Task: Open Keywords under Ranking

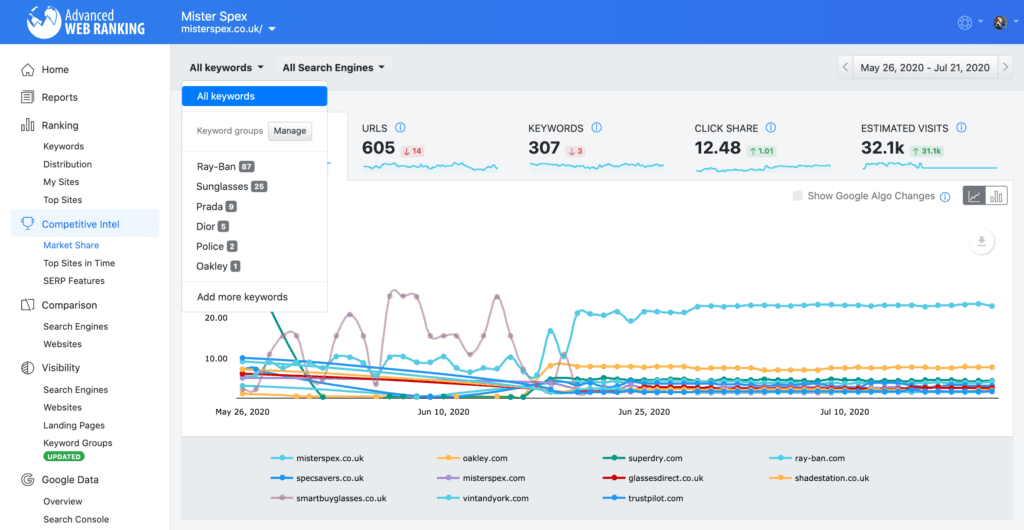Action: (x=63, y=146)
